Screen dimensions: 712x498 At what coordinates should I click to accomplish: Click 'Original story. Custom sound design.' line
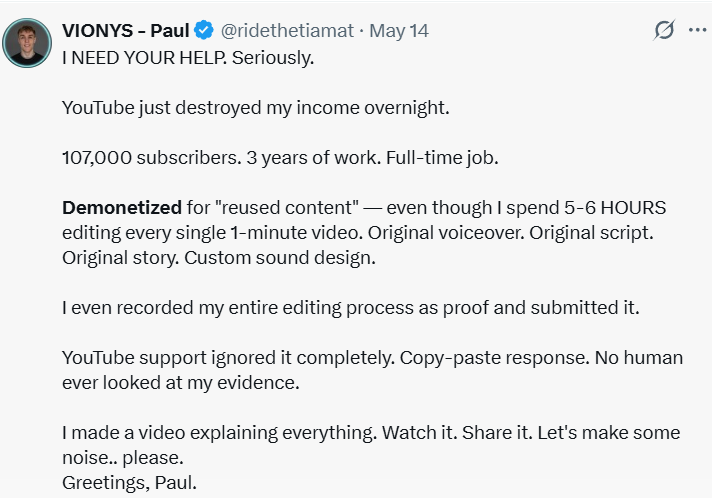coord(219,258)
